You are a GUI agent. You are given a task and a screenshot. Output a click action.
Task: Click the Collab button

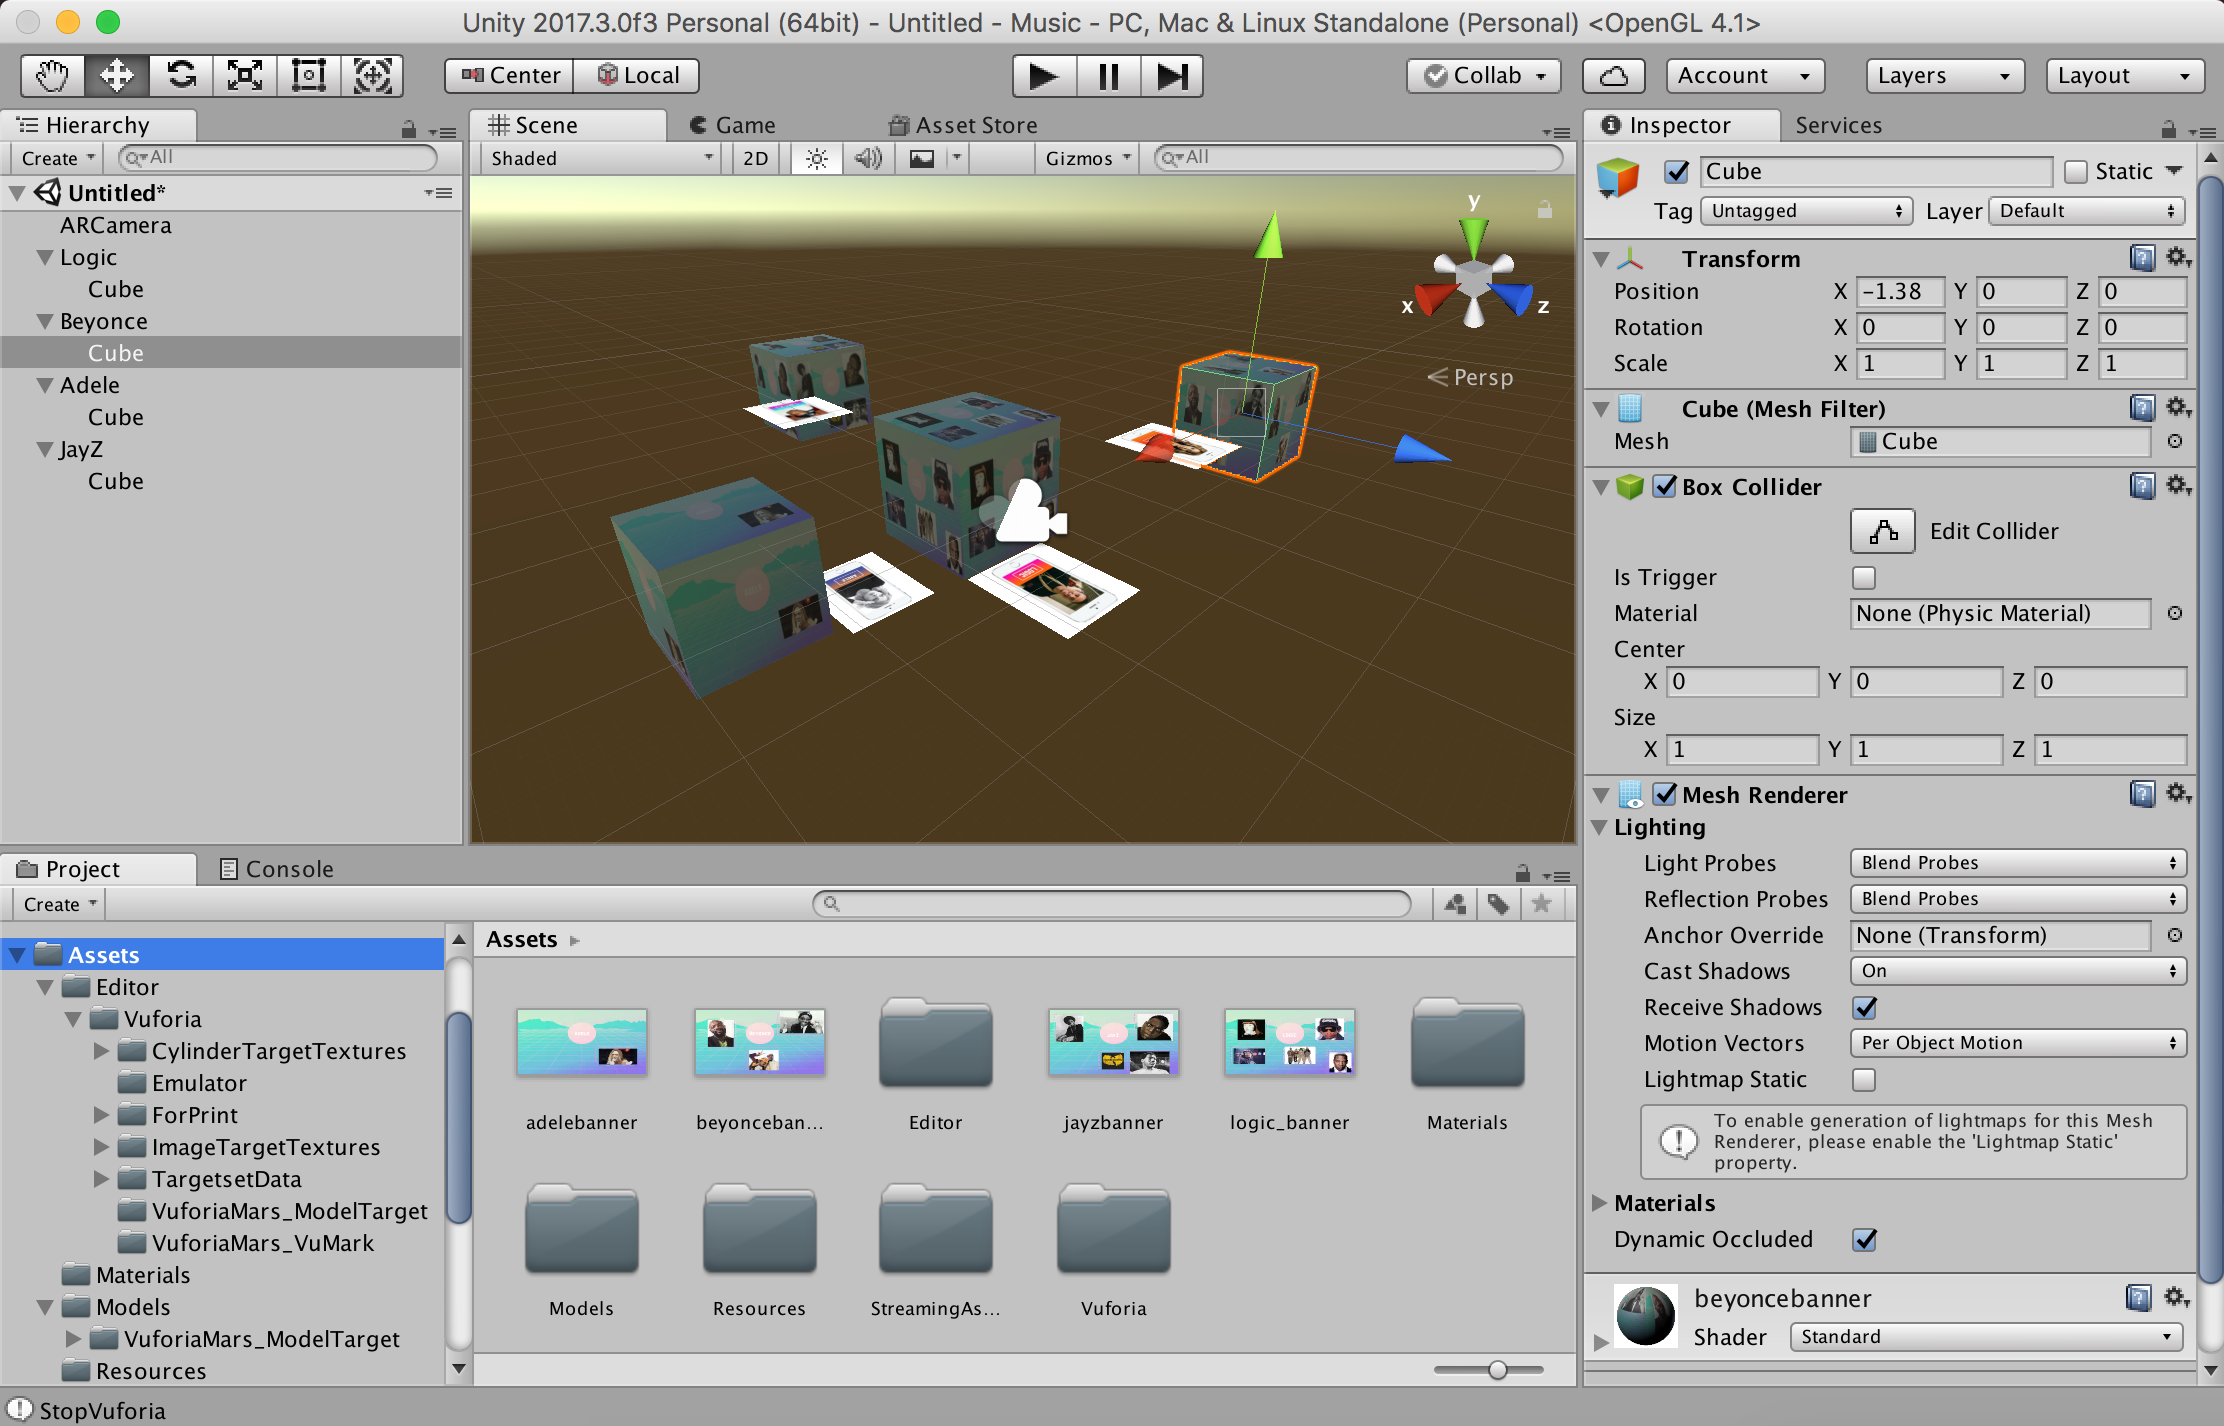pos(1484,76)
